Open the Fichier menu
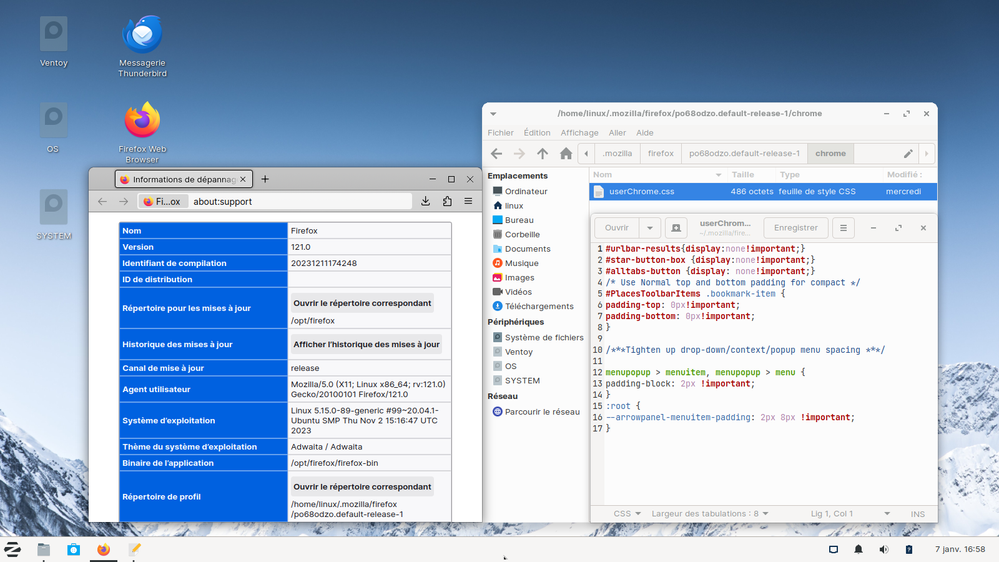Screen dimensions: 999x562 tap(500, 133)
